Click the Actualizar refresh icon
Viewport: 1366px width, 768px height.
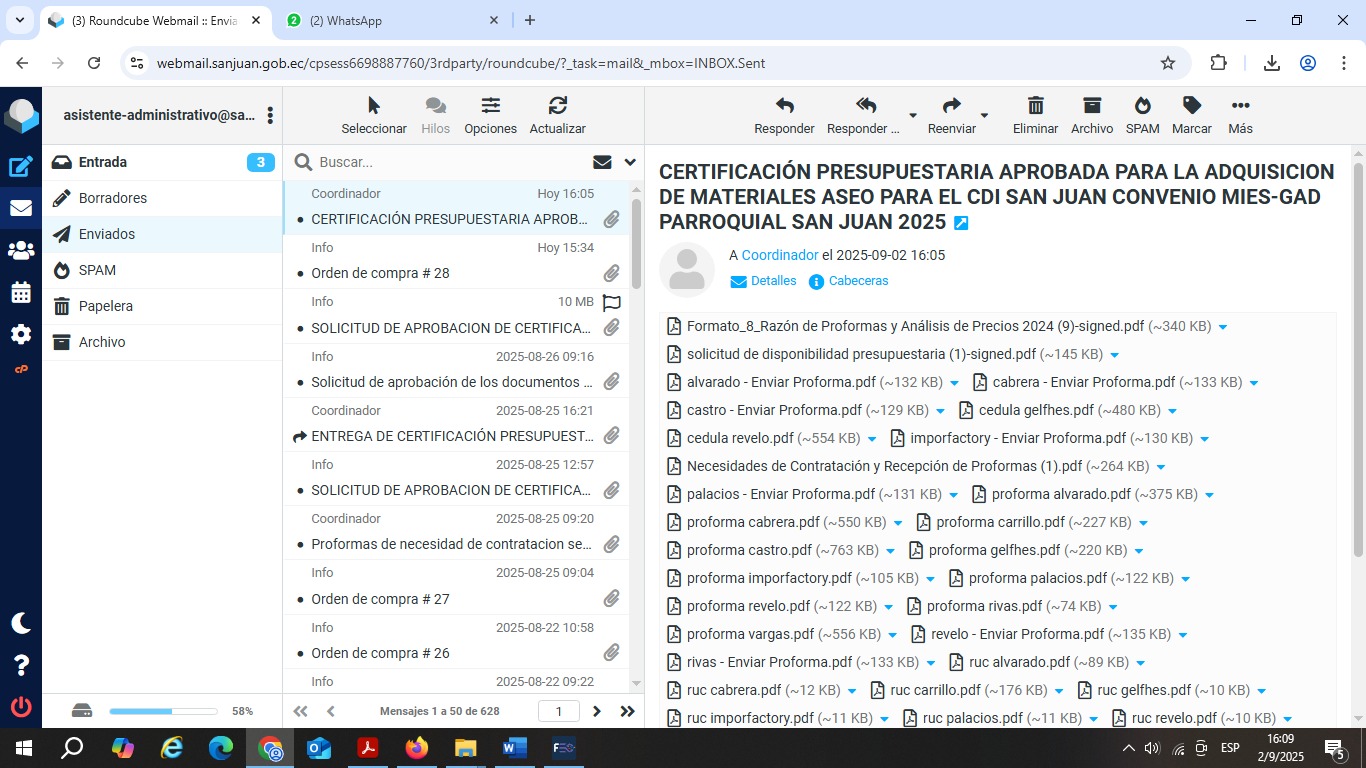(x=557, y=106)
